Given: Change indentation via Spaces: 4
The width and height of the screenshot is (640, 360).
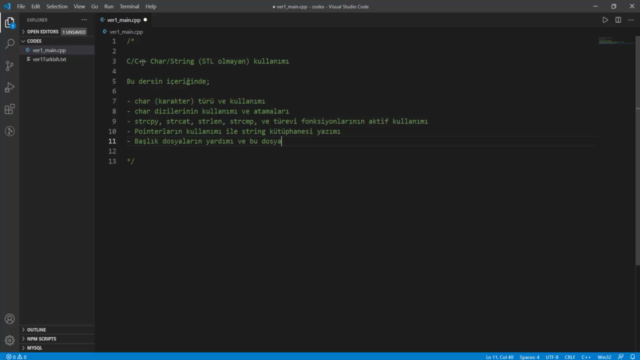Looking at the screenshot, I should pos(529,357).
